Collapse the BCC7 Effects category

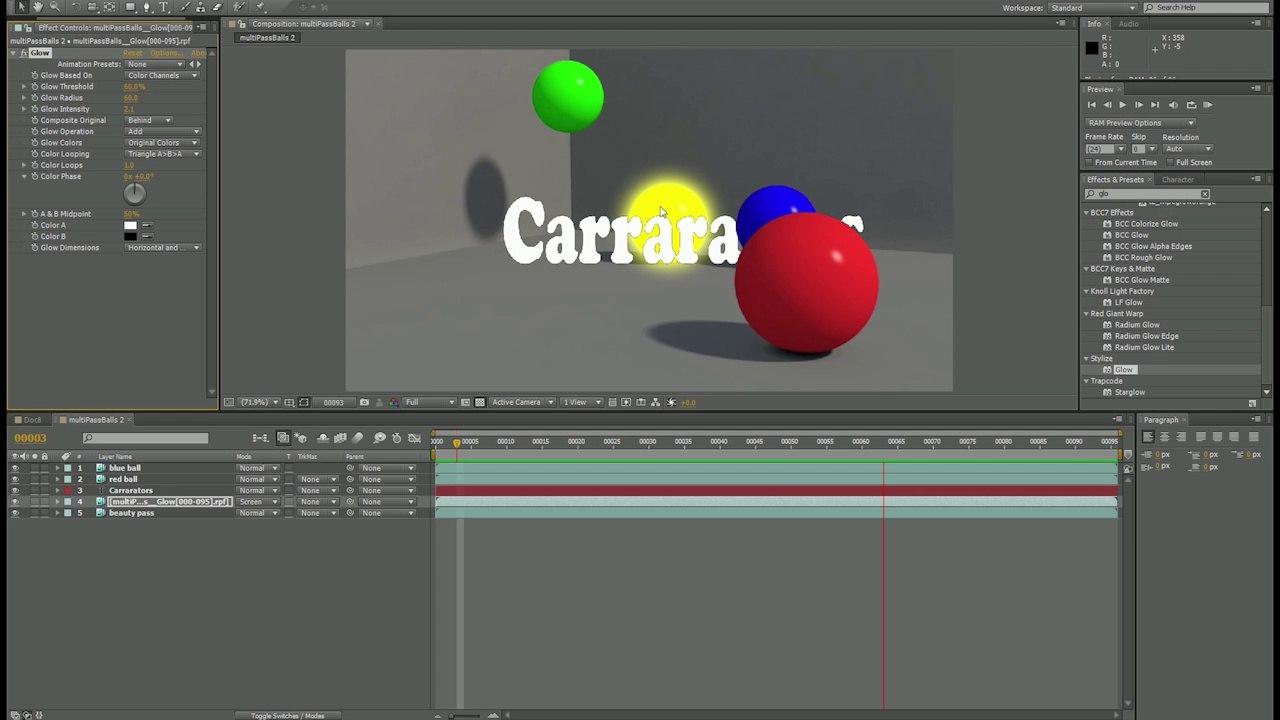click(x=1087, y=213)
